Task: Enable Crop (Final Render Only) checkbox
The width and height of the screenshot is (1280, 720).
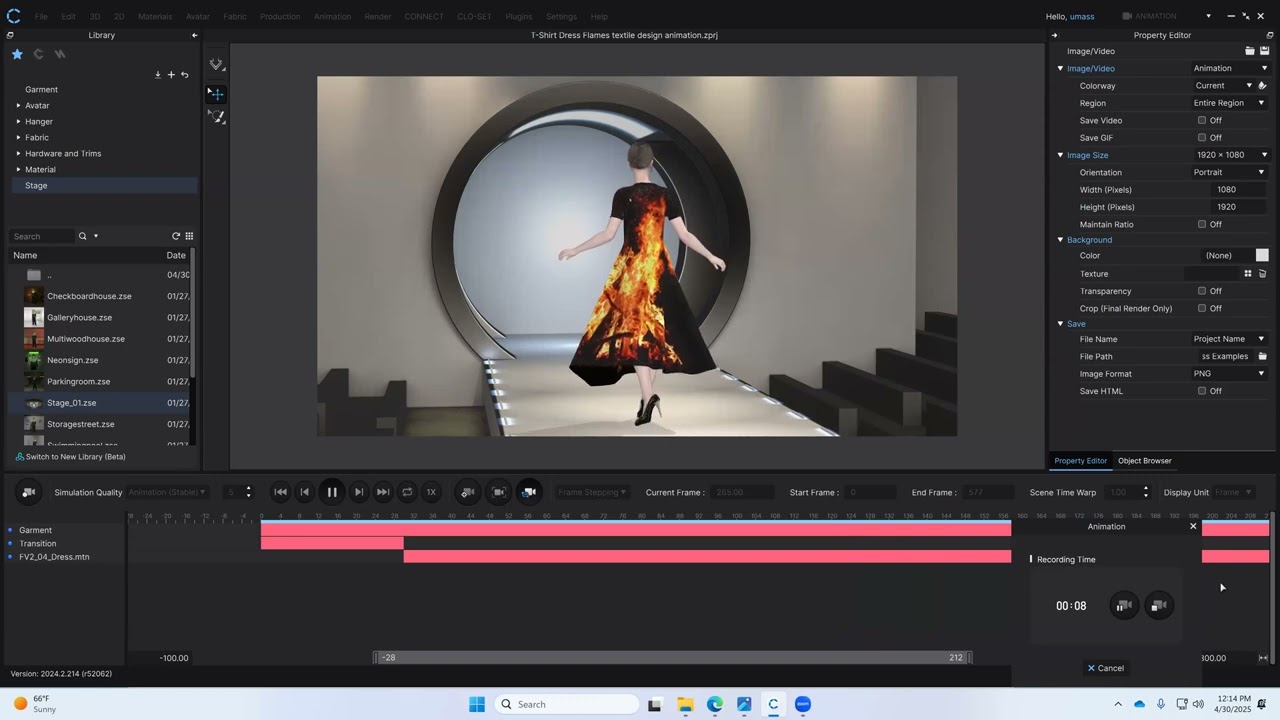Action: click(1202, 309)
